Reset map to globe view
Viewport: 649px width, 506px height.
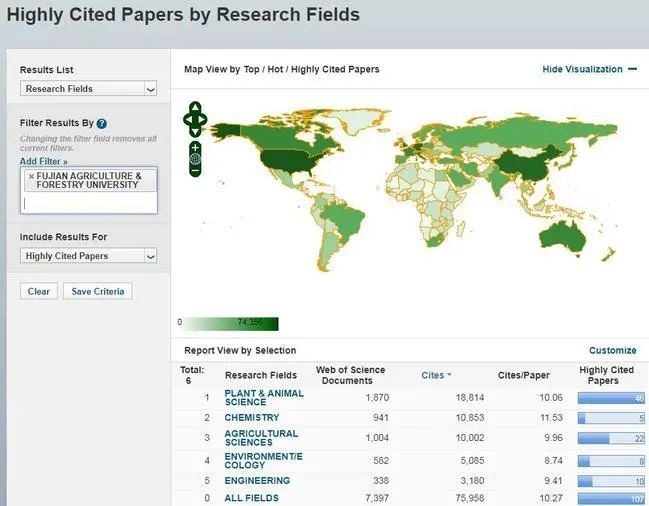195,159
